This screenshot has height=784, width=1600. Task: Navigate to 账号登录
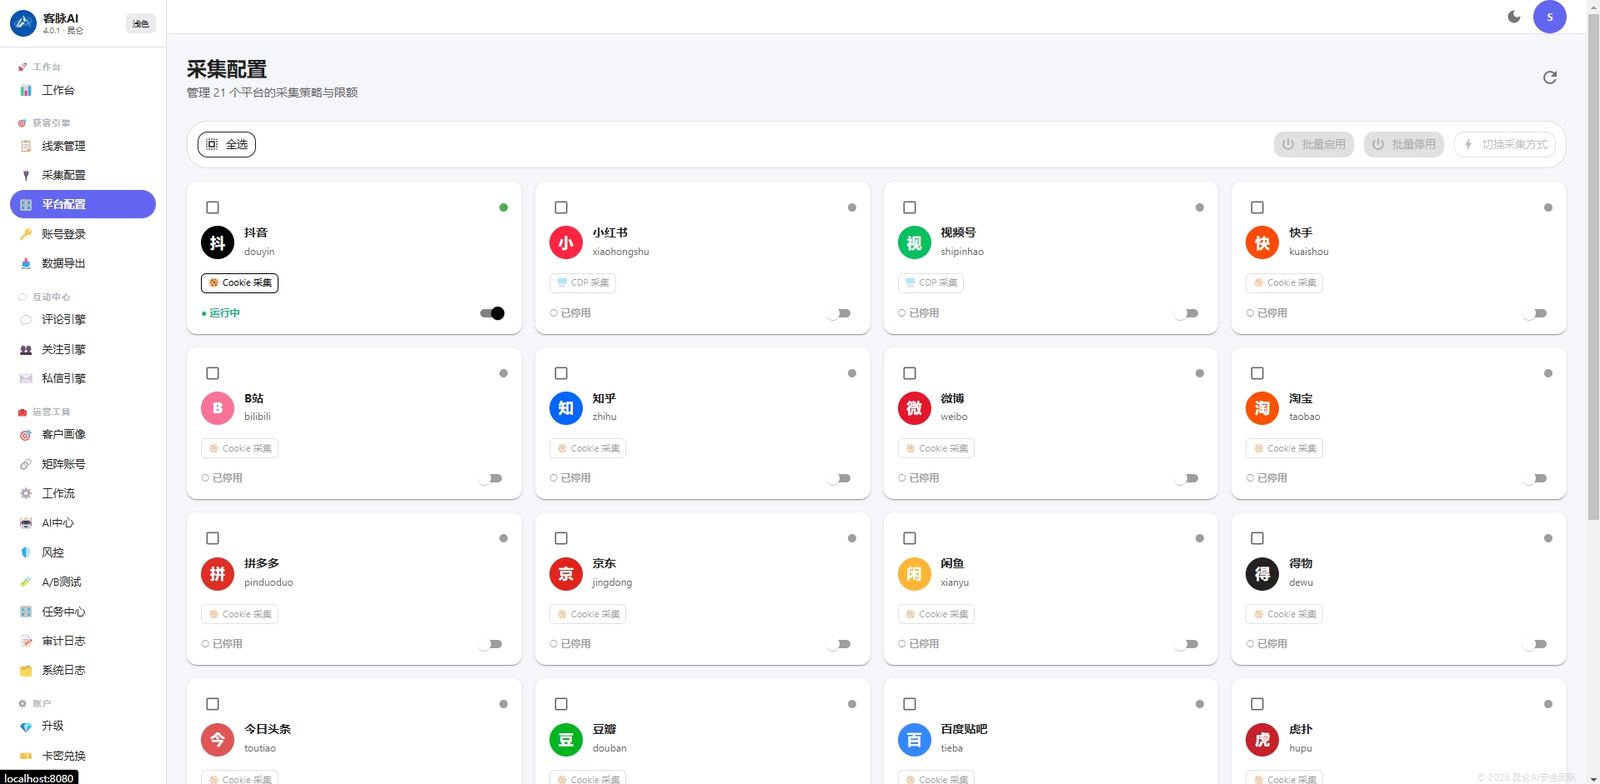click(82, 234)
